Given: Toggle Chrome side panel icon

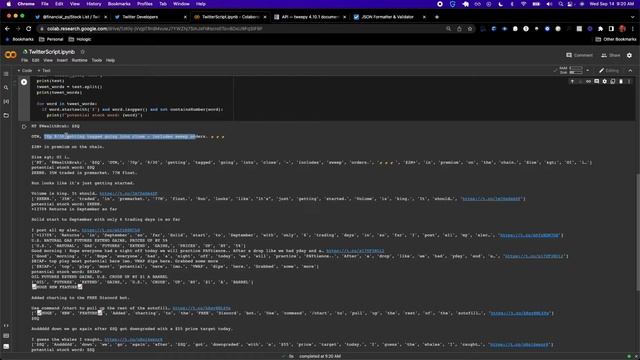Looking at the screenshot, I should [x=611, y=29].
